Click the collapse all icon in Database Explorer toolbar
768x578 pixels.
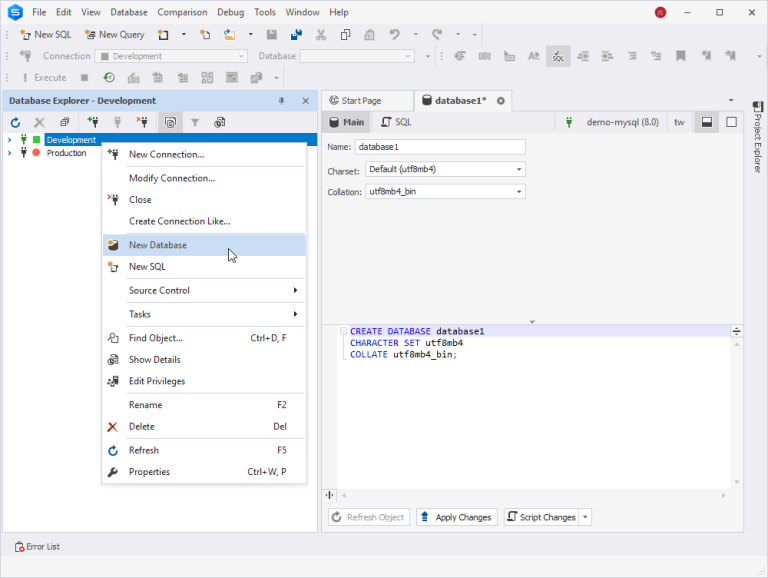[x=65, y=122]
